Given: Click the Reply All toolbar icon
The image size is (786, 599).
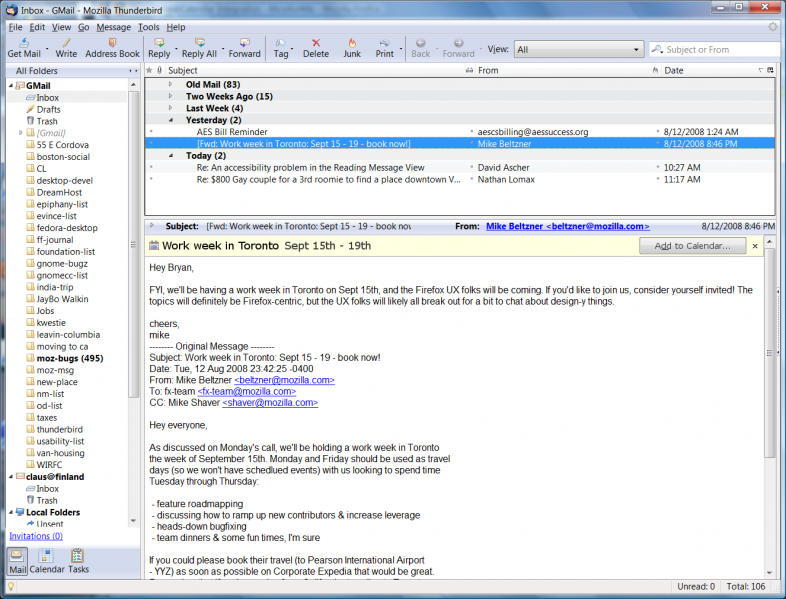Looking at the screenshot, I should point(199,48).
